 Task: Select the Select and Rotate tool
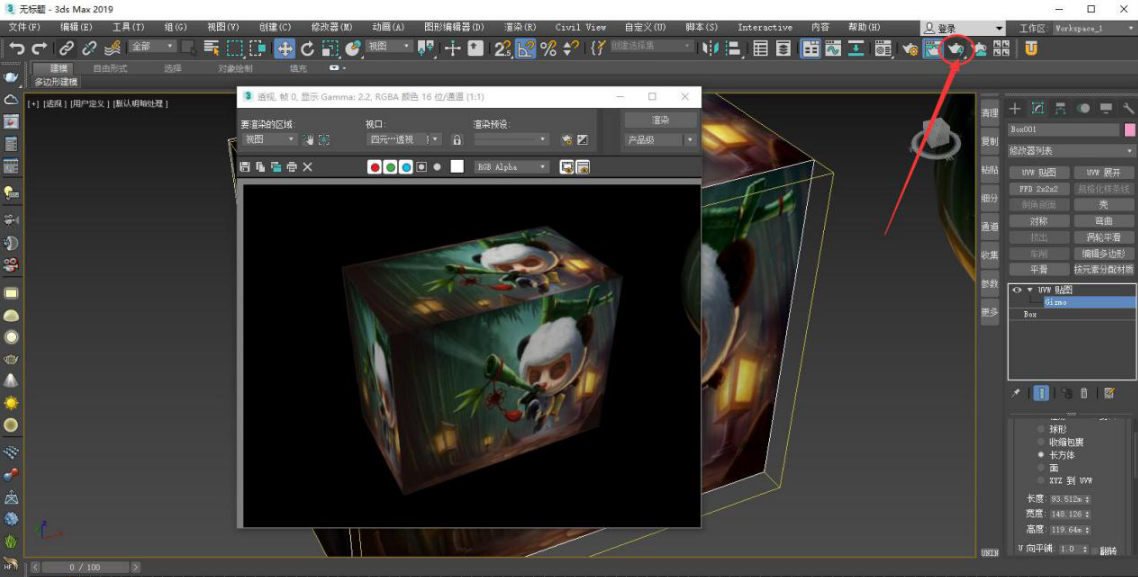(308, 47)
